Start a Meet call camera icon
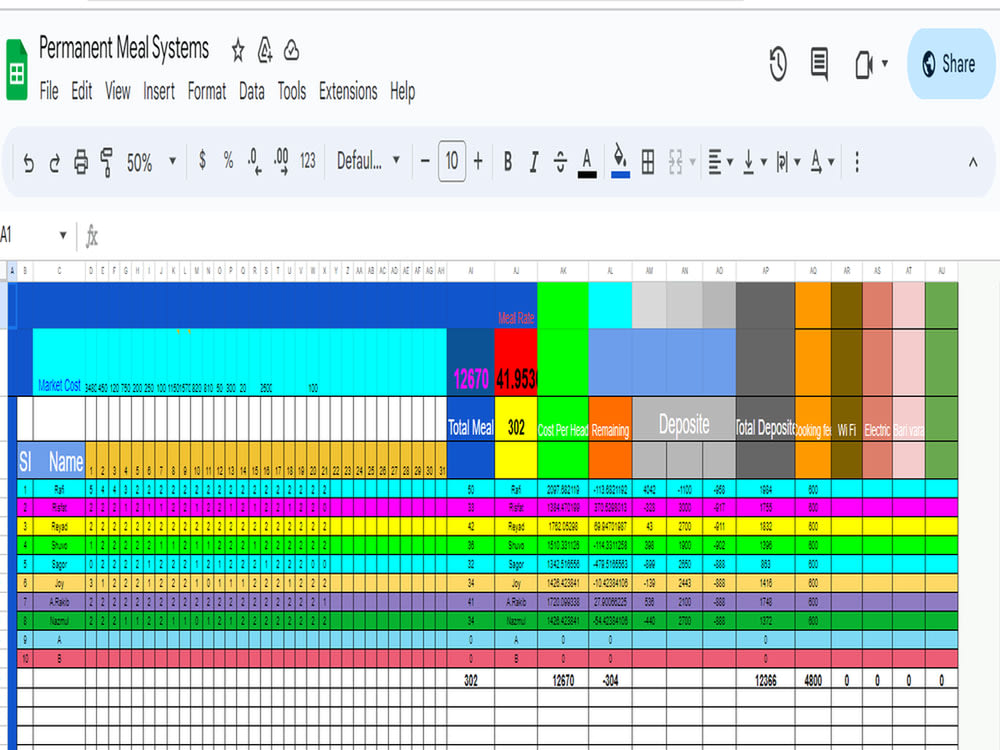The width and height of the screenshot is (1000, 750). pyautogui.click(x=864, y=64)
